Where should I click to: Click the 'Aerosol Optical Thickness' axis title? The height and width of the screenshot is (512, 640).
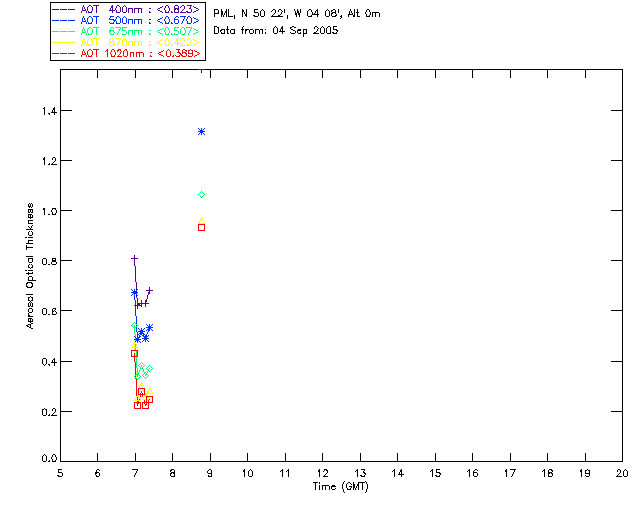(30, 266)
